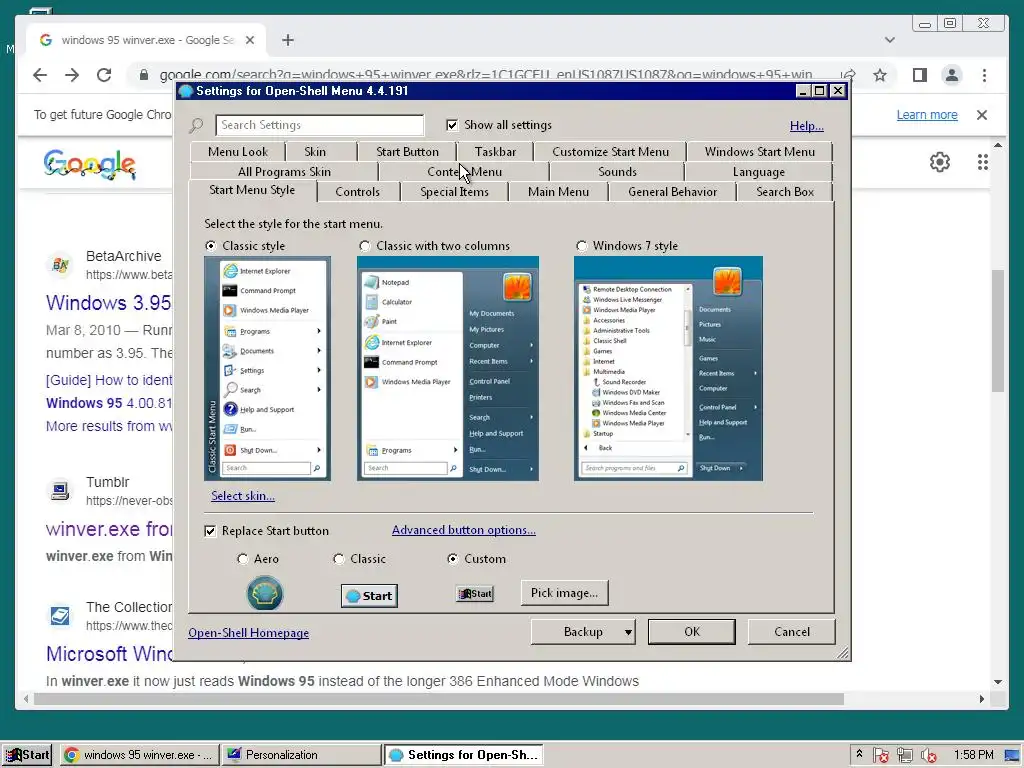The height and width of the screenshot is (768, 1024).
Task: Click the Action Center flag tray icon
Action: (880, 756)
